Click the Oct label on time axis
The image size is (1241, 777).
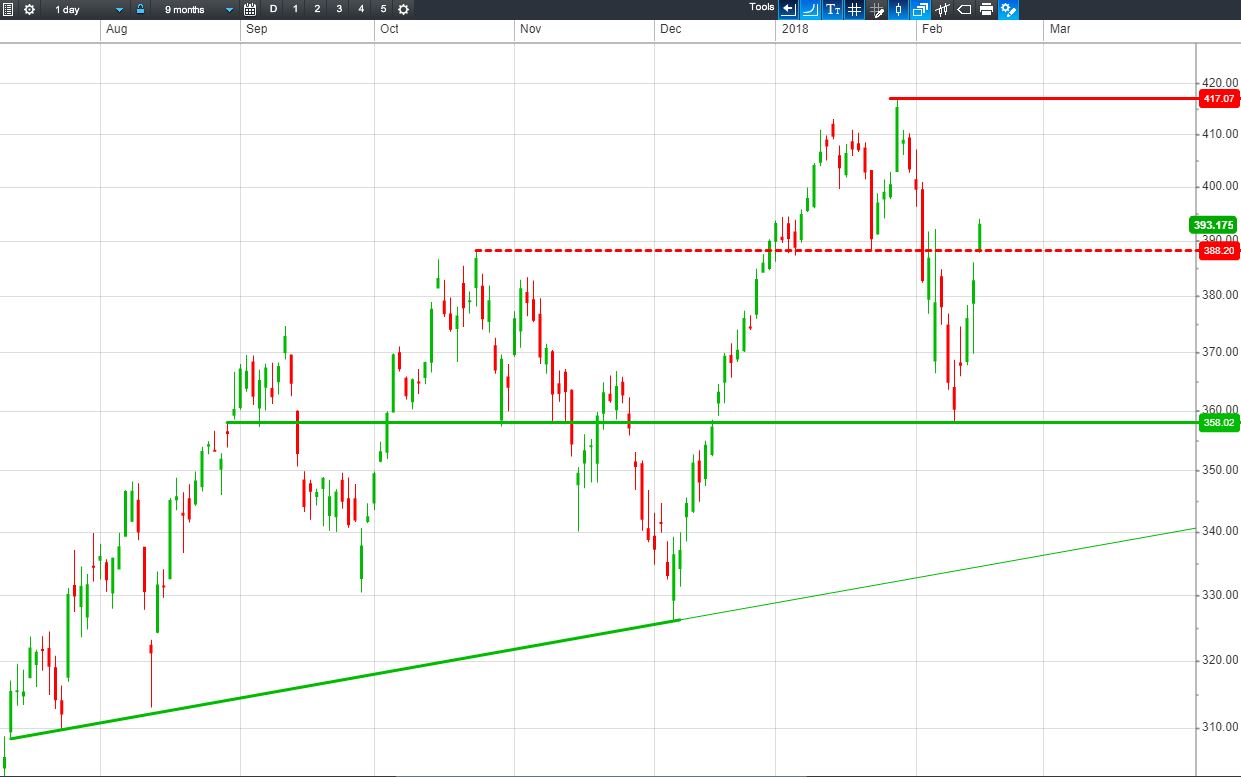pyautogui.click(x=389, y=29)
